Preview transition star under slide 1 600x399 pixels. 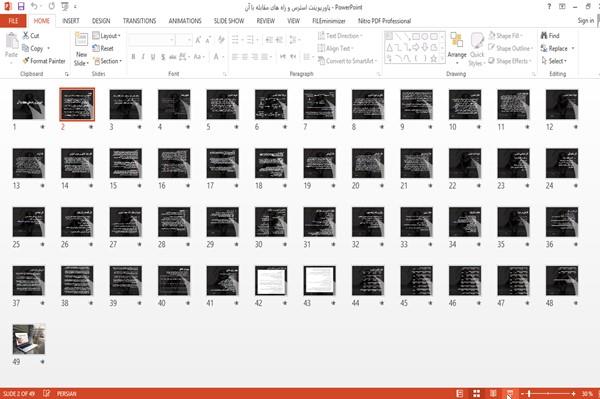click(42, 127)
